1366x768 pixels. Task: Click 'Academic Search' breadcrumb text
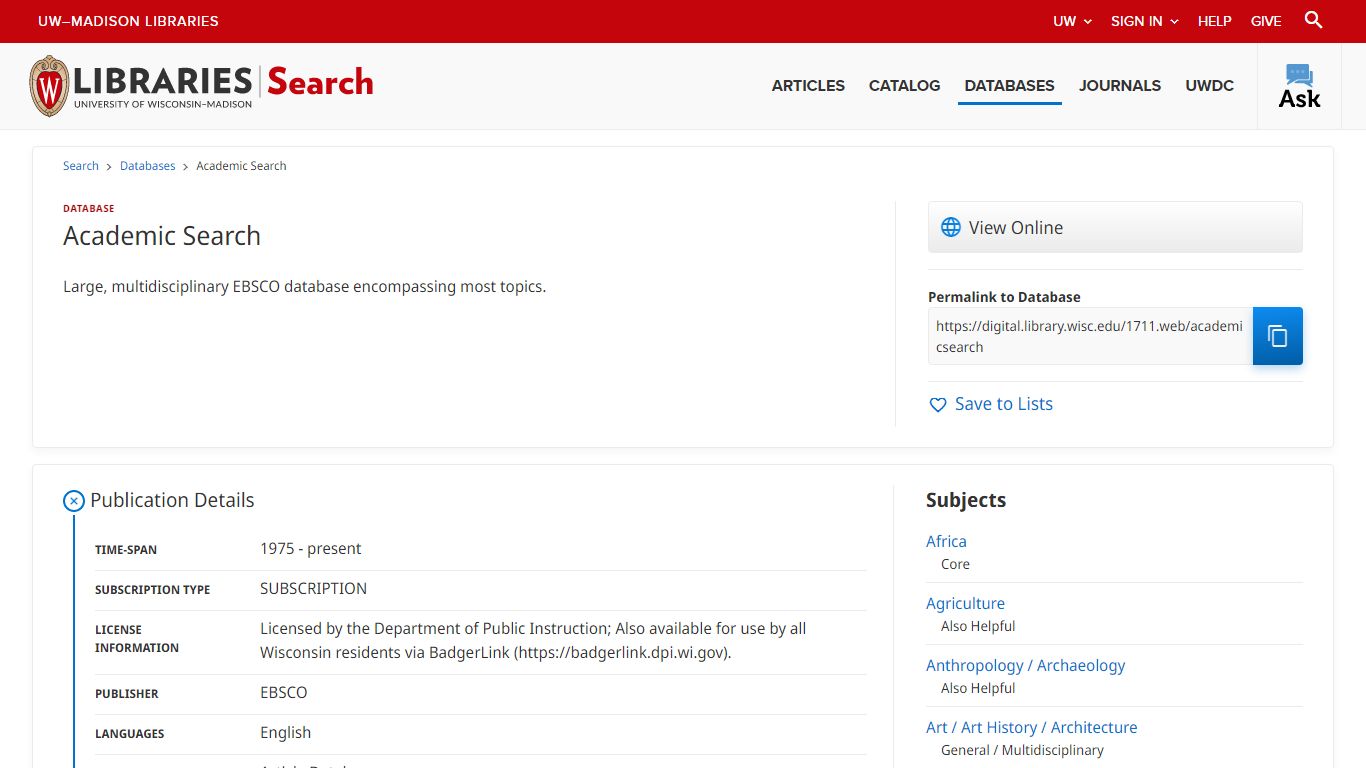241,166
